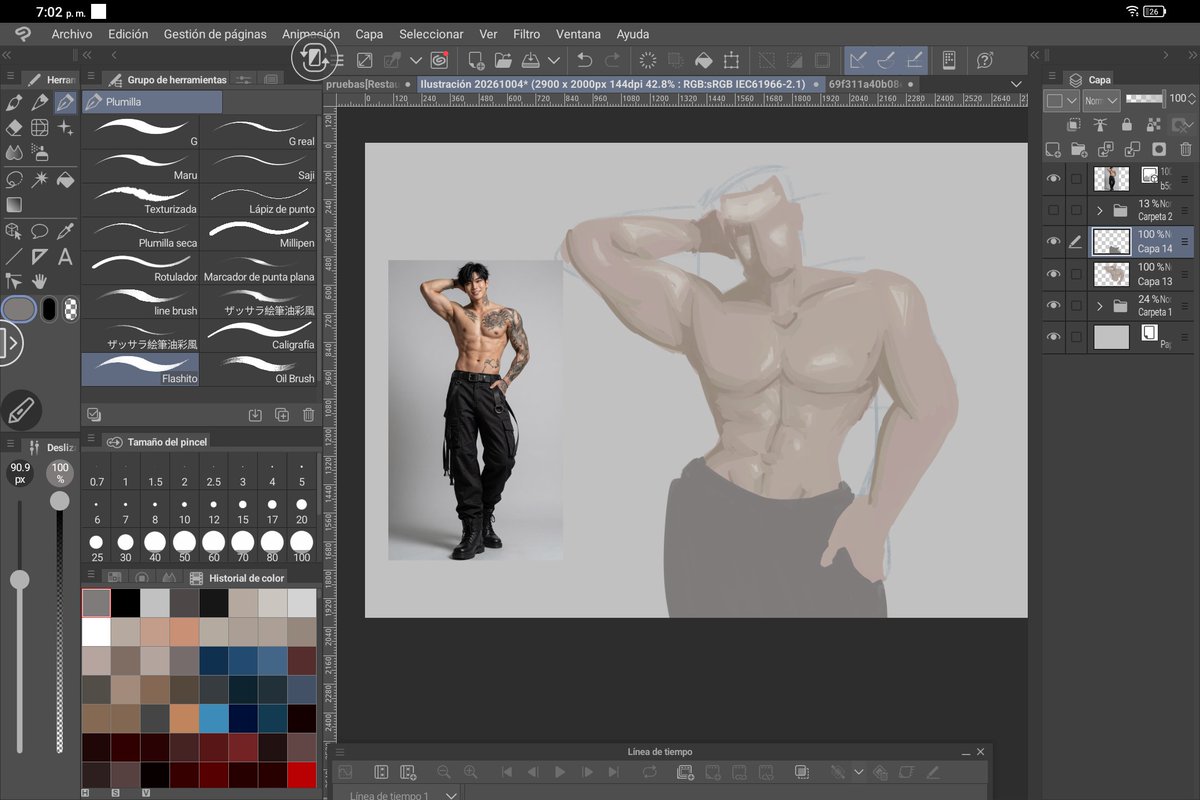
Task: Click the Transform icon in command bar
Action: (731, 60)
